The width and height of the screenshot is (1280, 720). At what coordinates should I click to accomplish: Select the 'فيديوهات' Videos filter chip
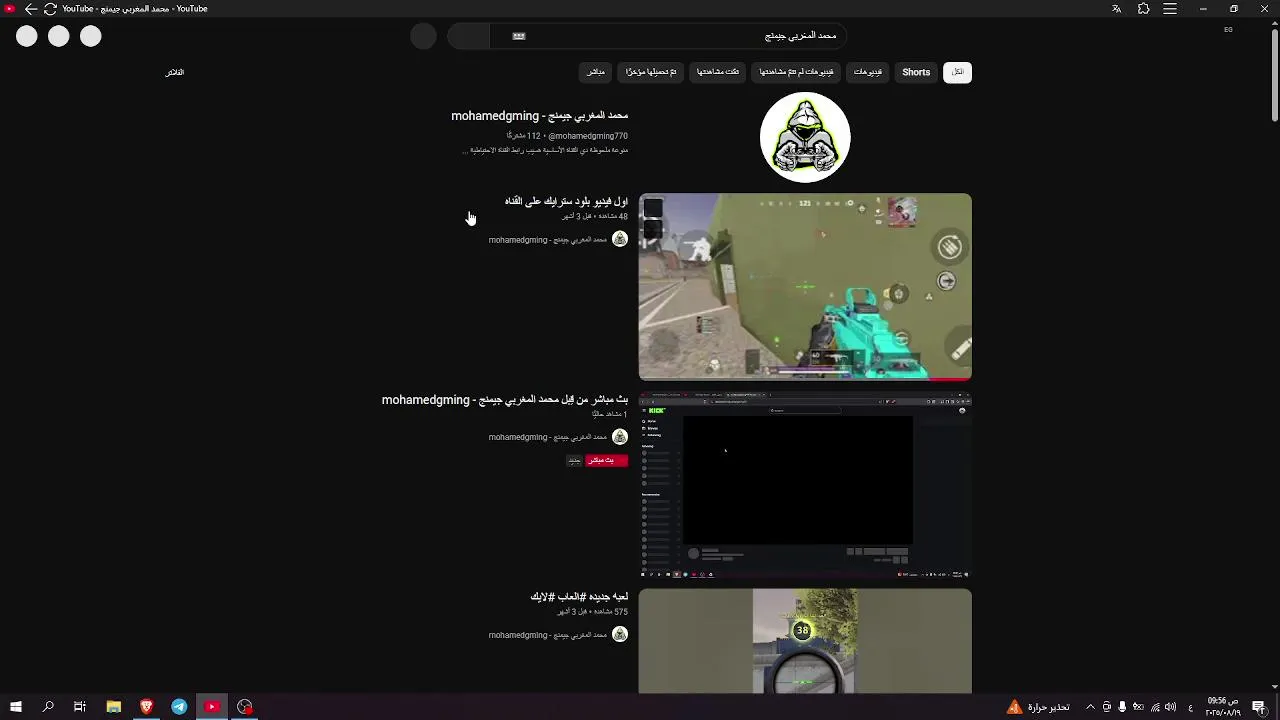coord(868,72)
